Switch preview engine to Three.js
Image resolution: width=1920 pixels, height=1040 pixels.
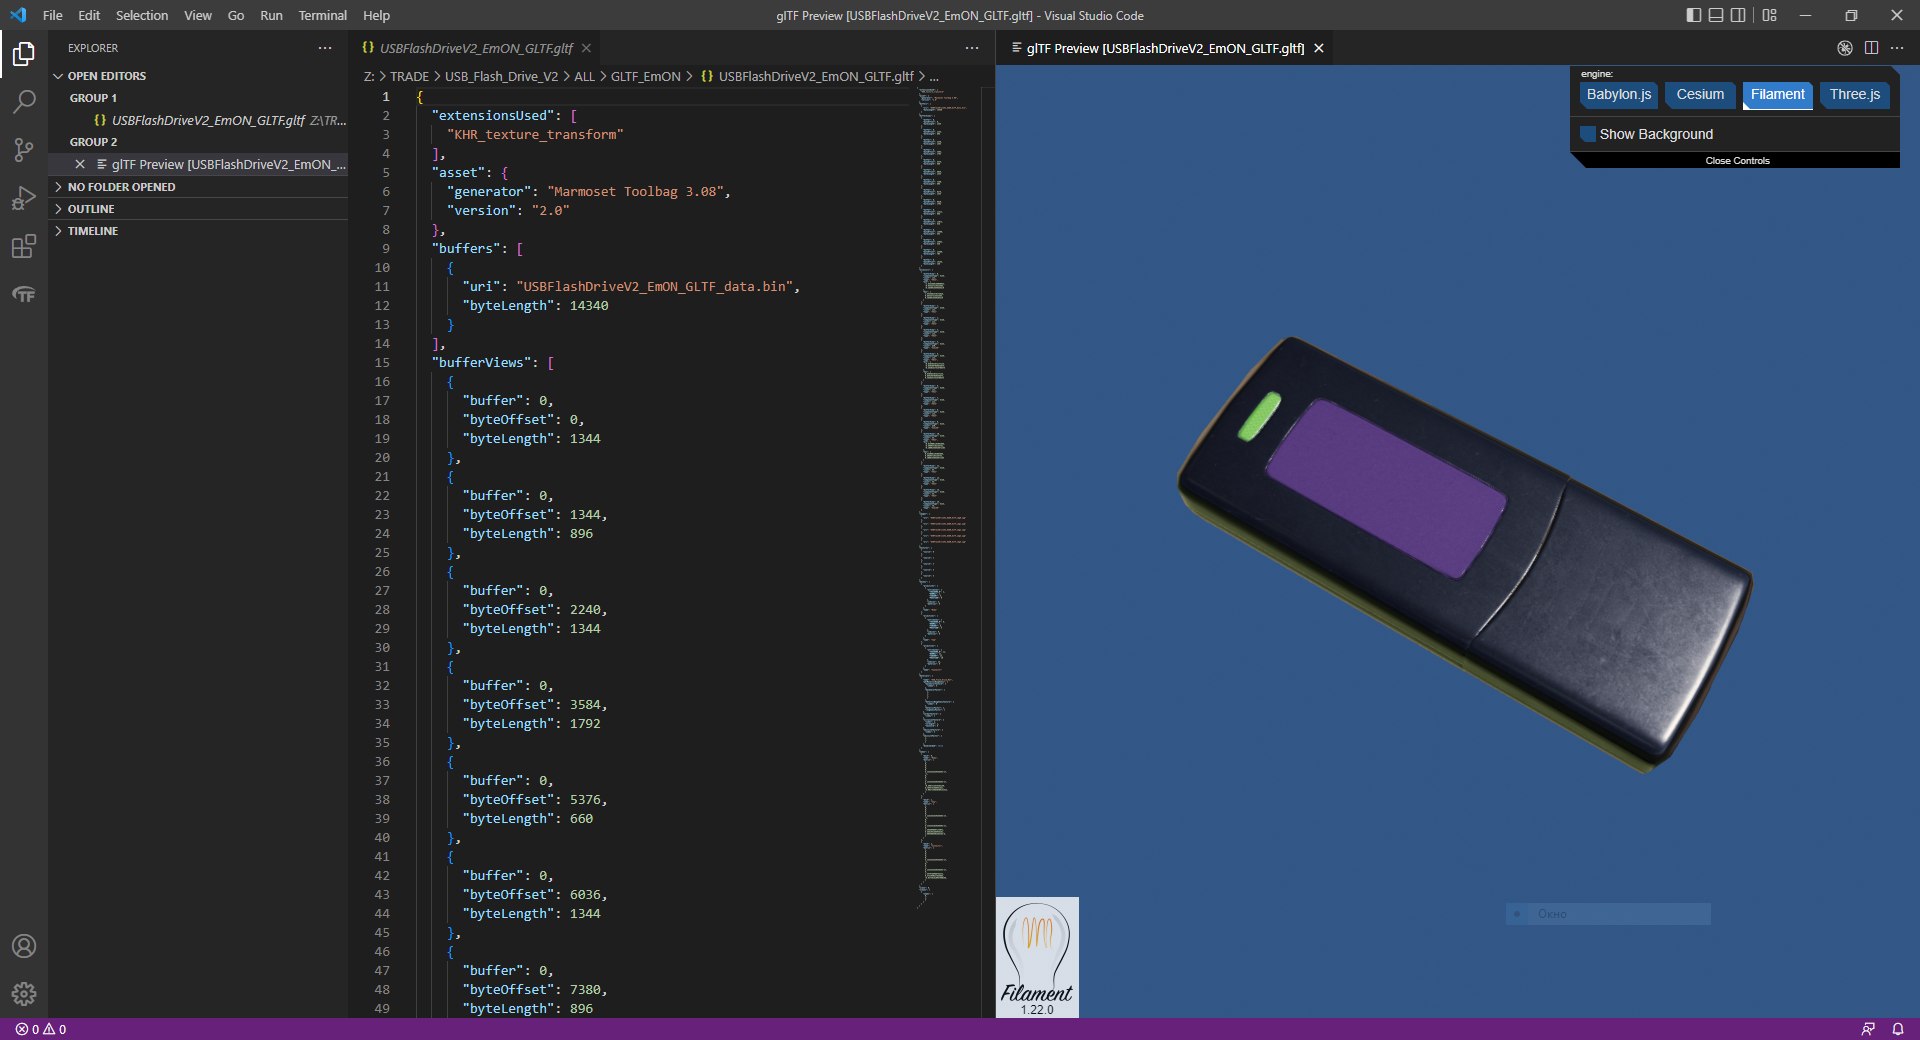pyautogui.click(x=1855, y=95)
